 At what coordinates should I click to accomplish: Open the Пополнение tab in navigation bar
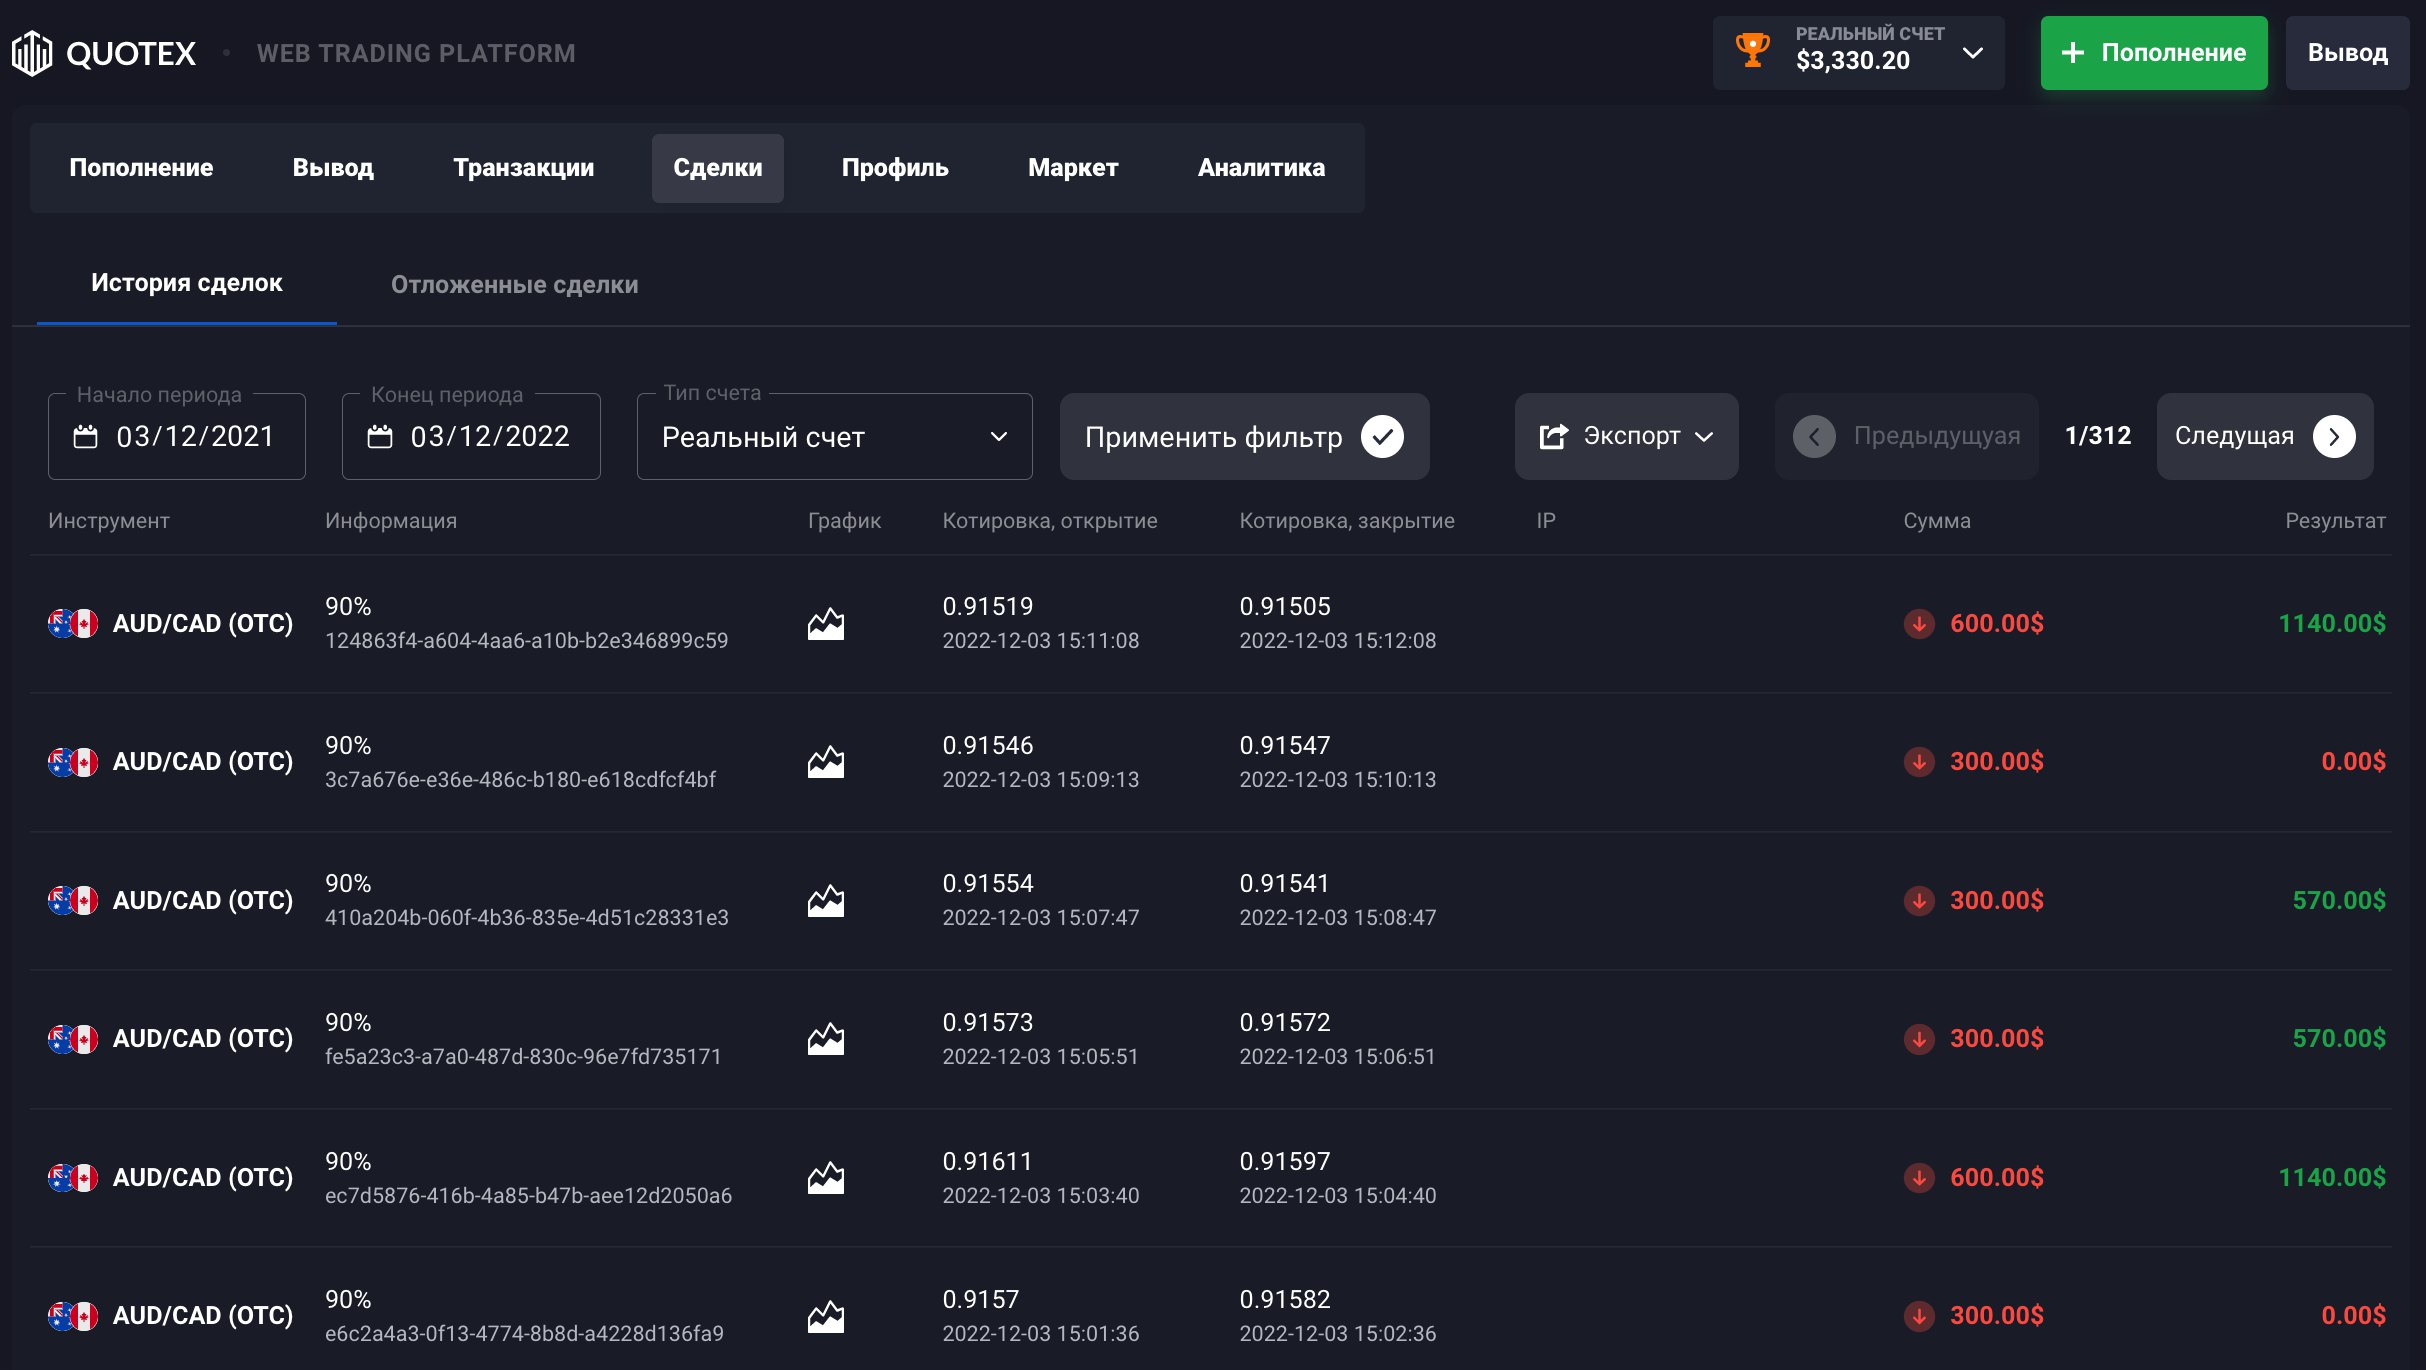coord(141,168)
